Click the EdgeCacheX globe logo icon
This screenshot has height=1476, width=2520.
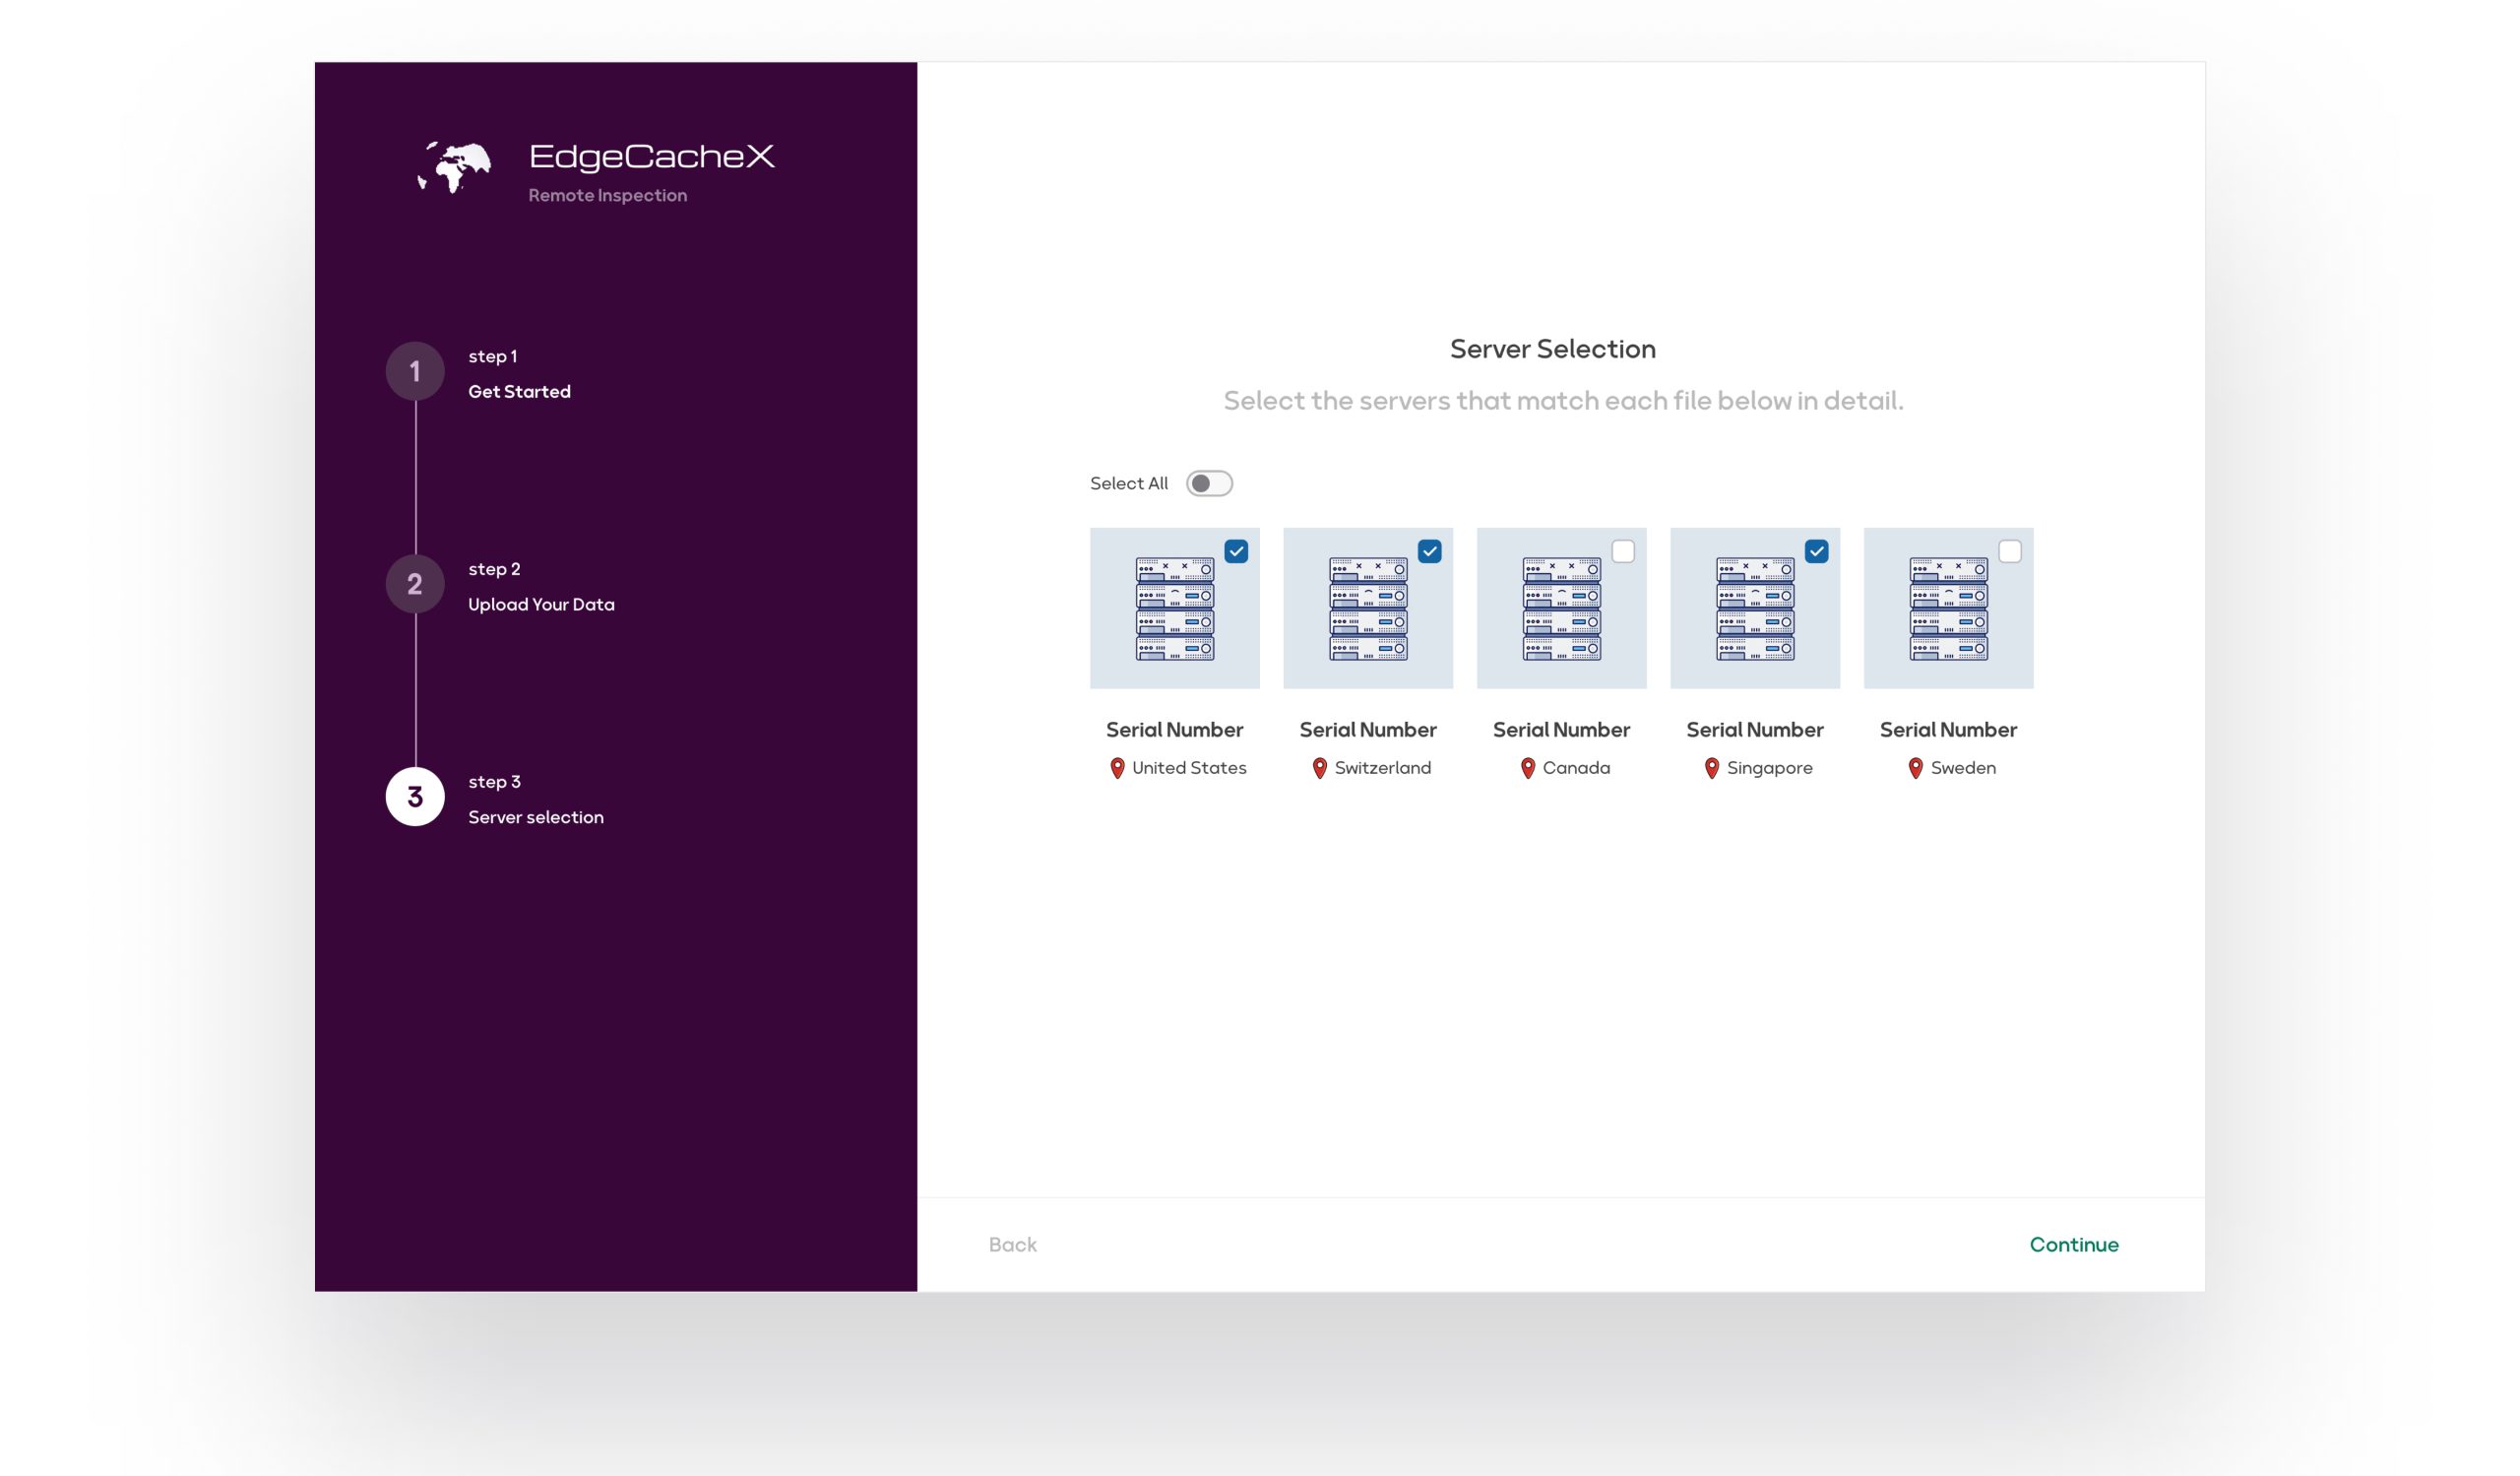[x=455, y=167]
